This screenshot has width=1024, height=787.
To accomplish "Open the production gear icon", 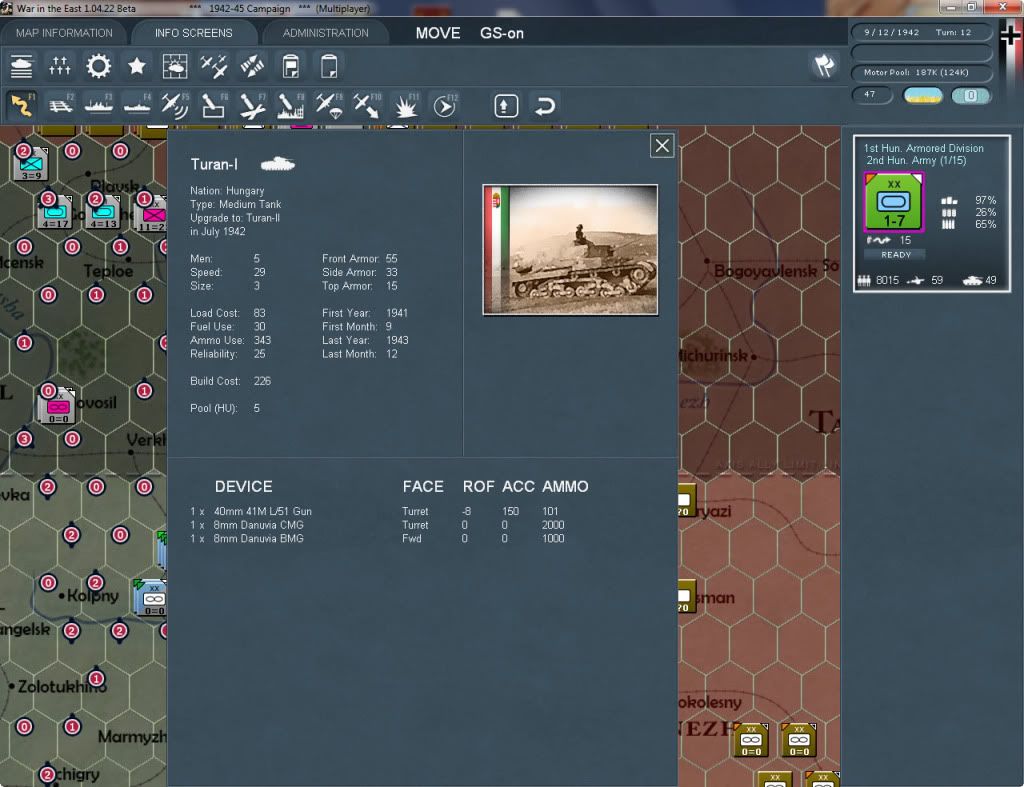I will (99, 66).
